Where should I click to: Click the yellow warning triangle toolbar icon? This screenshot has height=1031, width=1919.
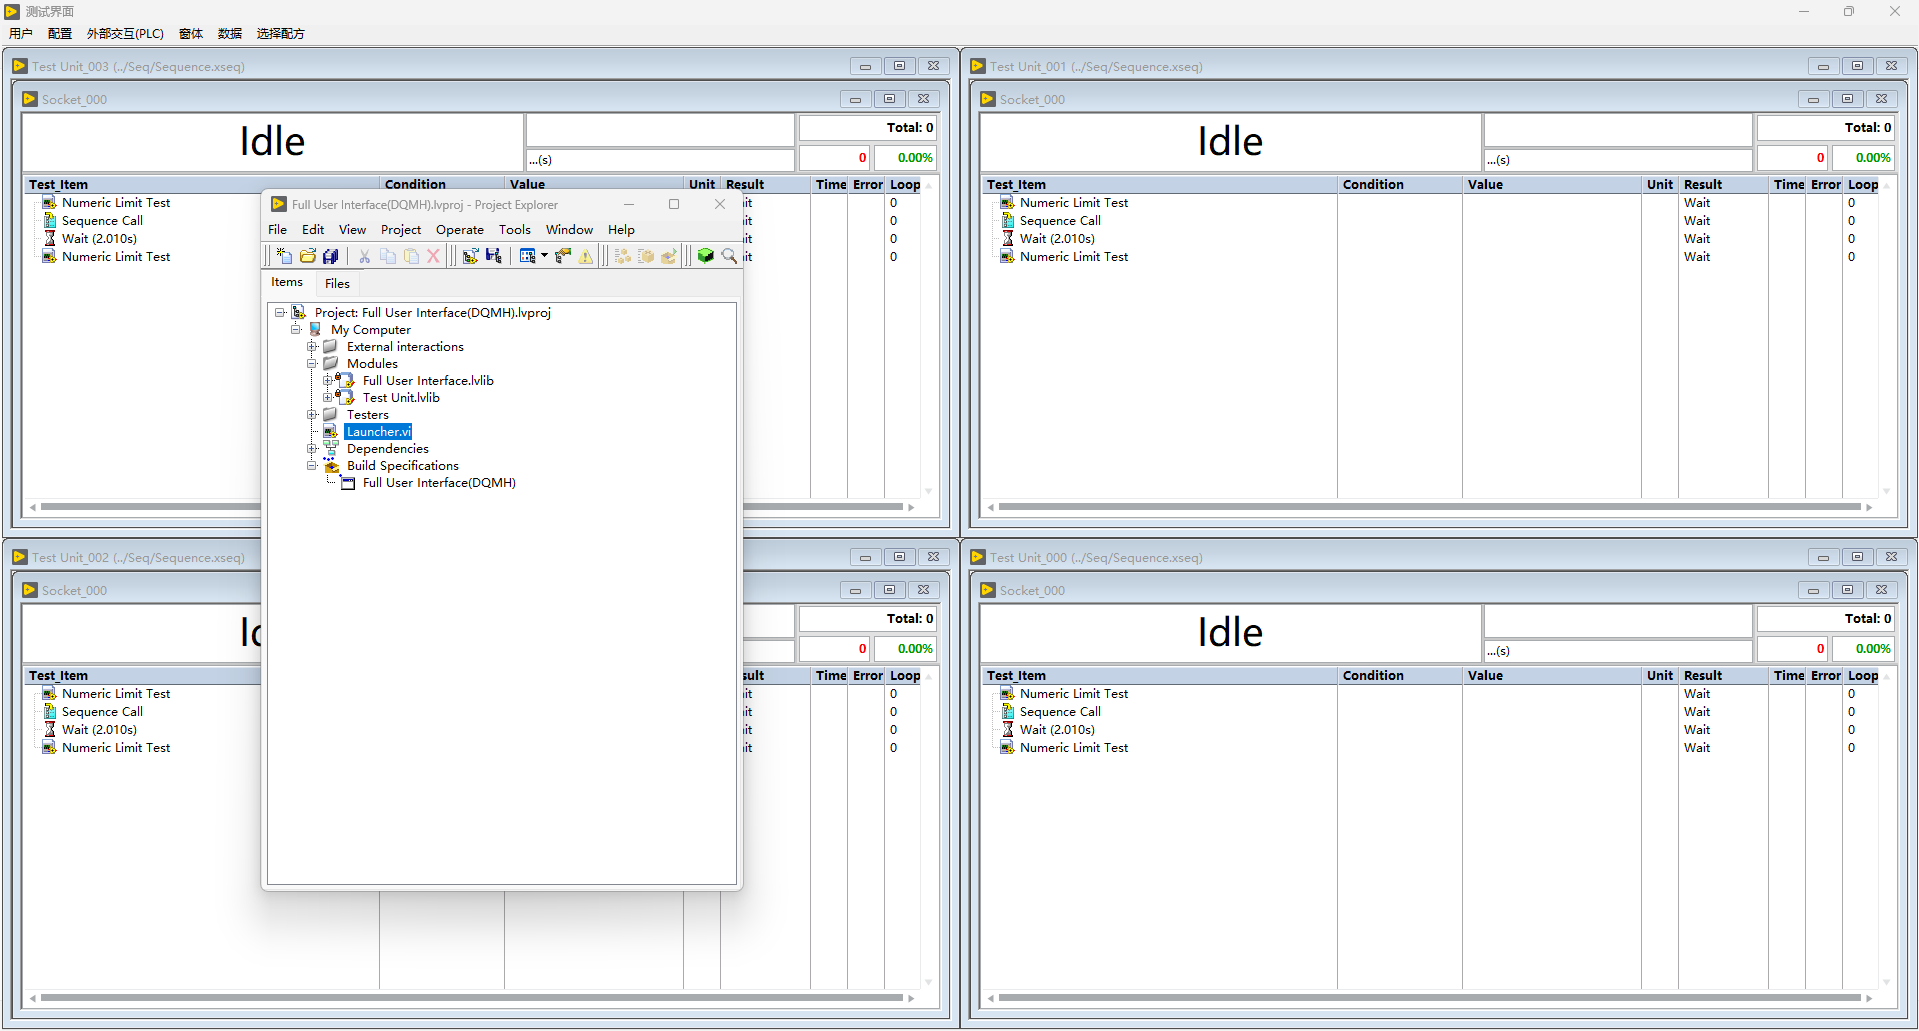pos(586,256)
